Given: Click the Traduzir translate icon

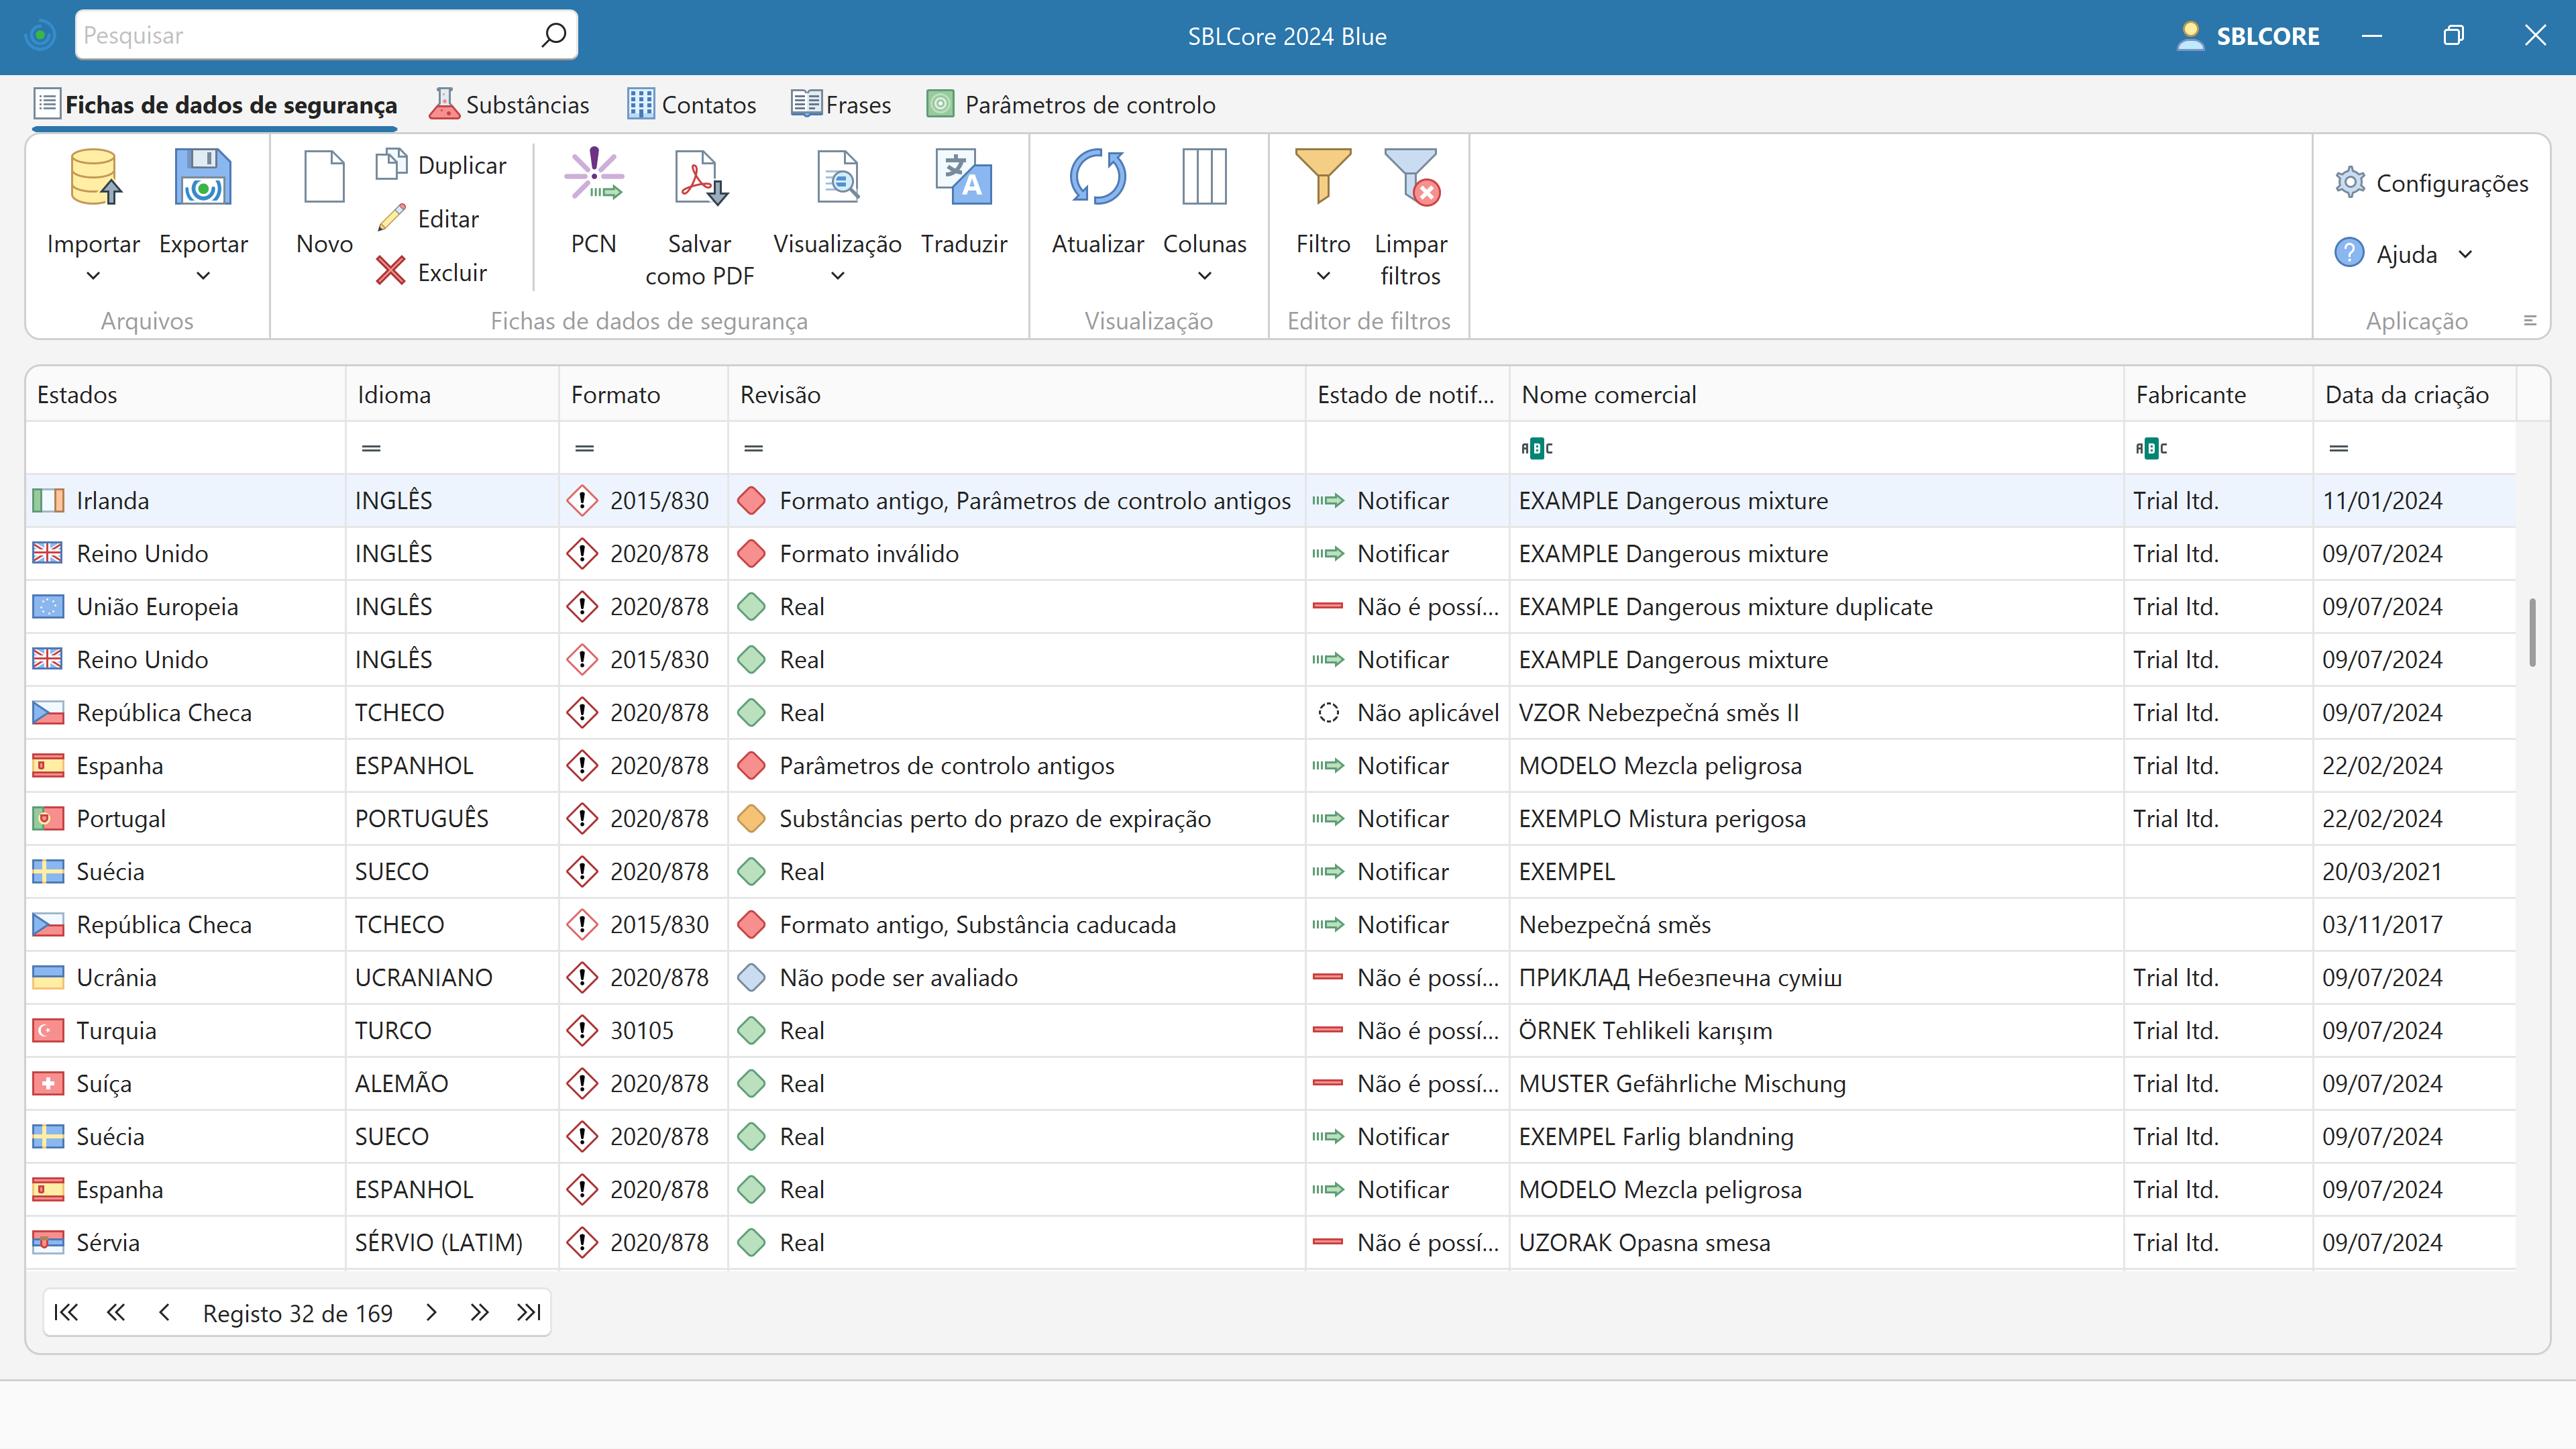Looking at the screenshot, I should pyautogui.click(x=963, y=177).
